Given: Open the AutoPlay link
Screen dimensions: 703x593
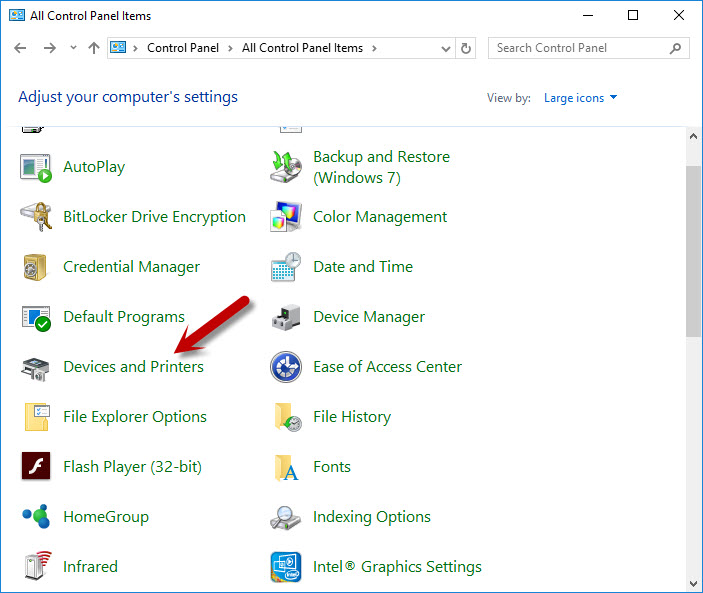Looking at the screenshot, I should click(94, 167).
